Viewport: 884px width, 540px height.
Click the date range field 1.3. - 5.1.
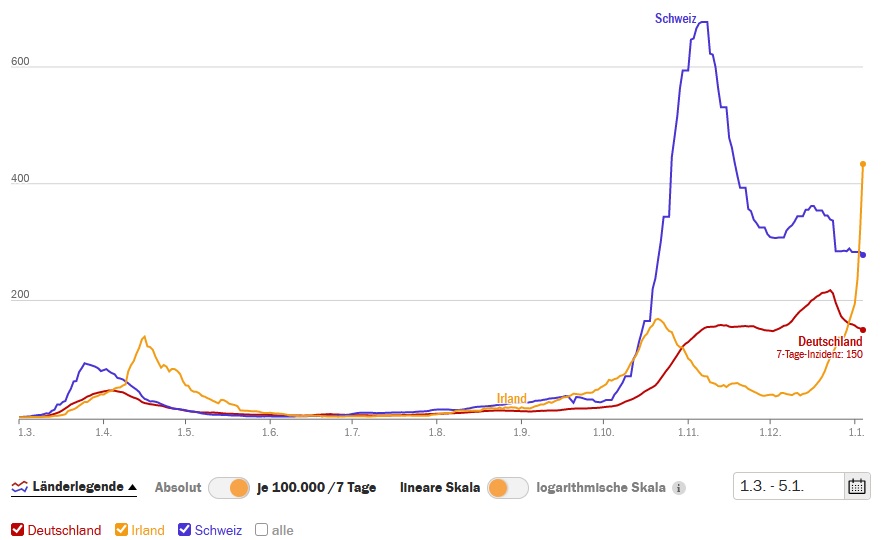click(788, 486)
